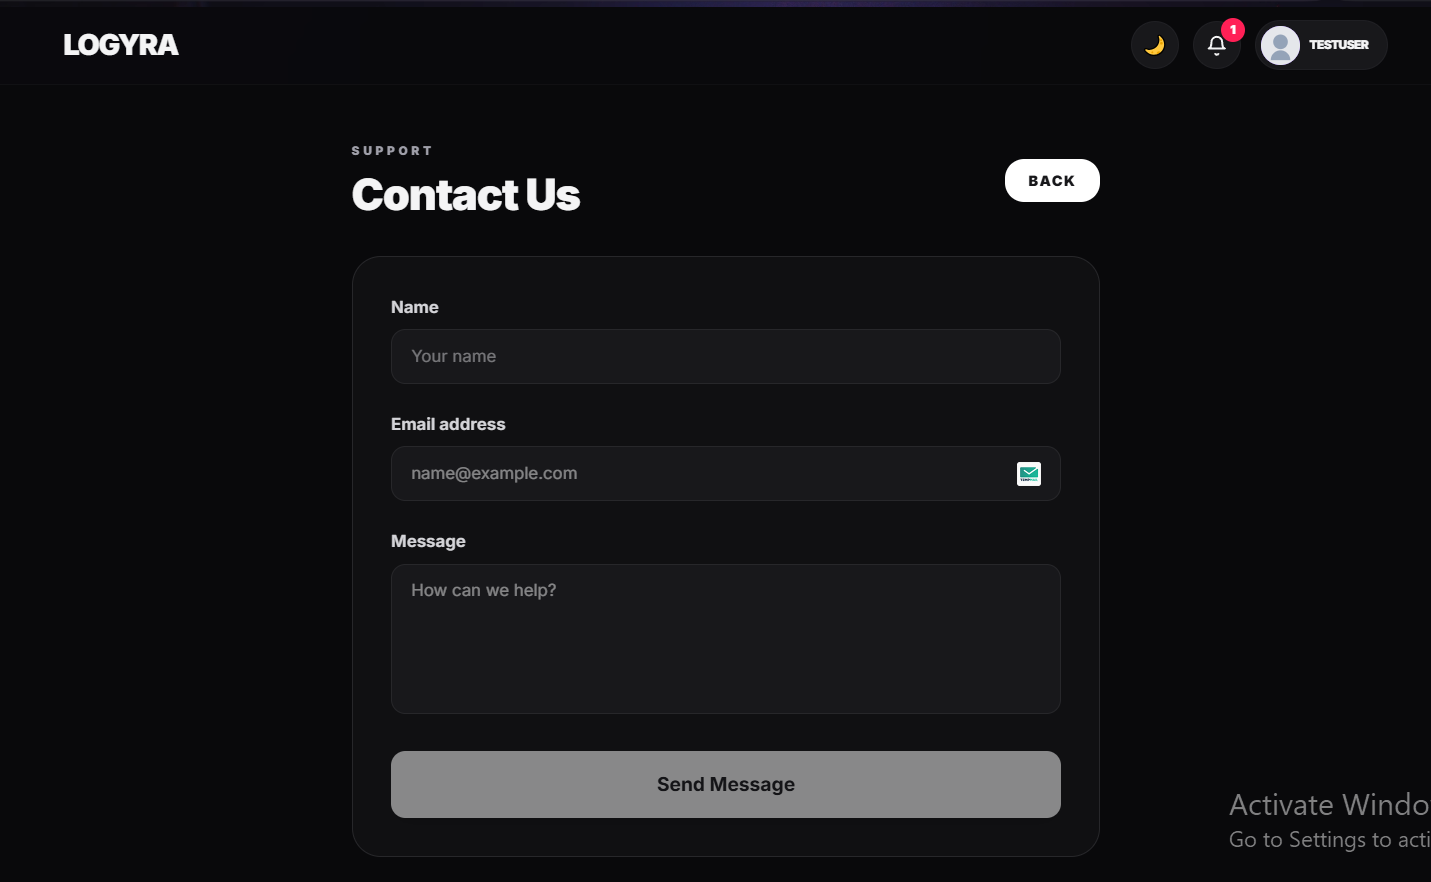Image resolution: width=1431 pixels, height=882 pixels.
Task: Submit with the Send Message button
Action: [x=726, y=785]
